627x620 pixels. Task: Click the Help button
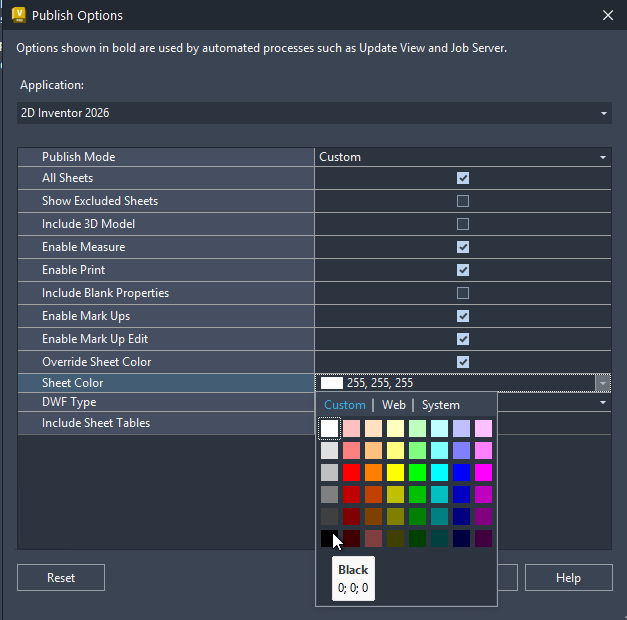[x=568, y=578]
